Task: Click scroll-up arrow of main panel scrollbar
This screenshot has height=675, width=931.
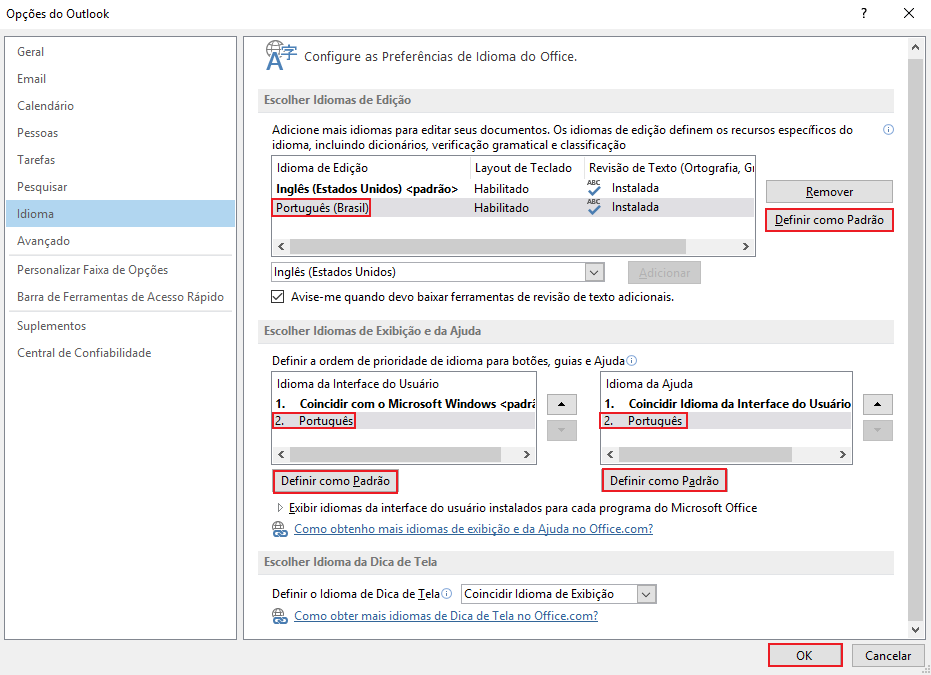Action: [916, 47]
